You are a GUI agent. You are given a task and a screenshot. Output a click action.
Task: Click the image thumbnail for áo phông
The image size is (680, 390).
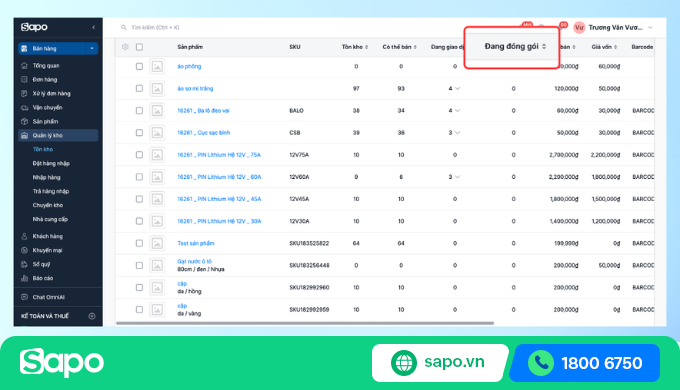(157, 66)
